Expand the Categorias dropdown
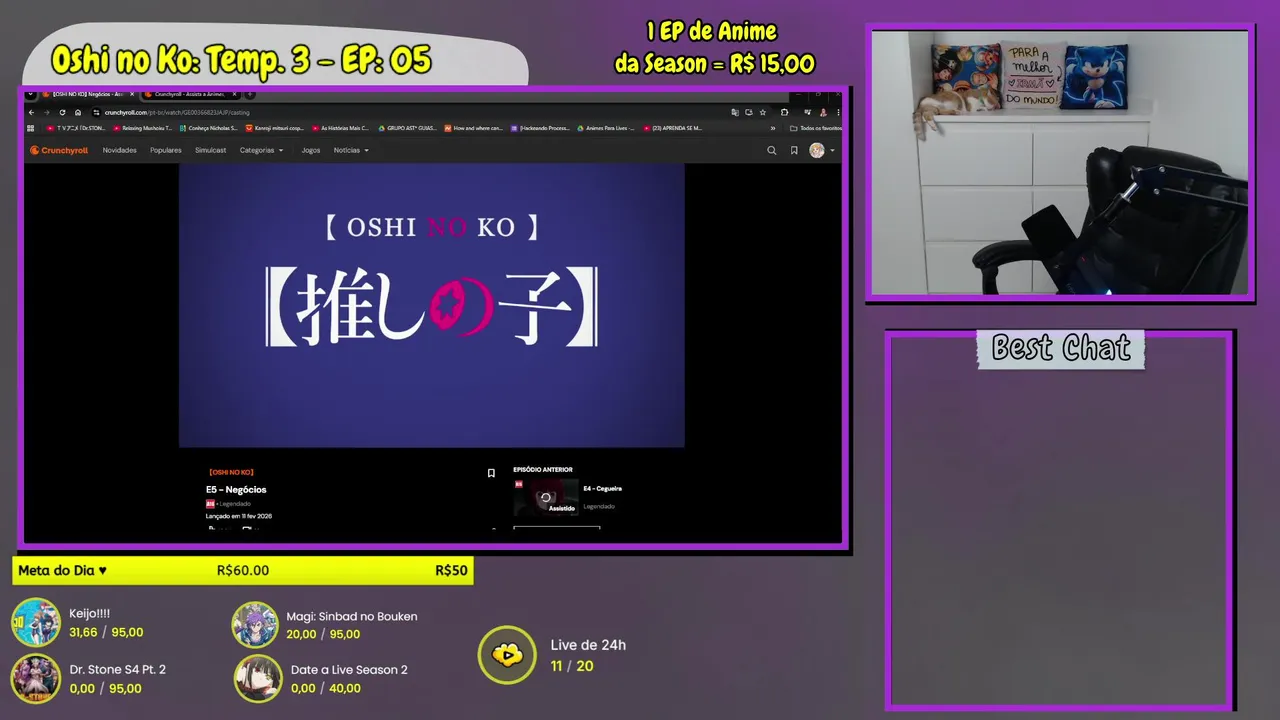This screenshot has width=1280, height=720. click(261, 150)
